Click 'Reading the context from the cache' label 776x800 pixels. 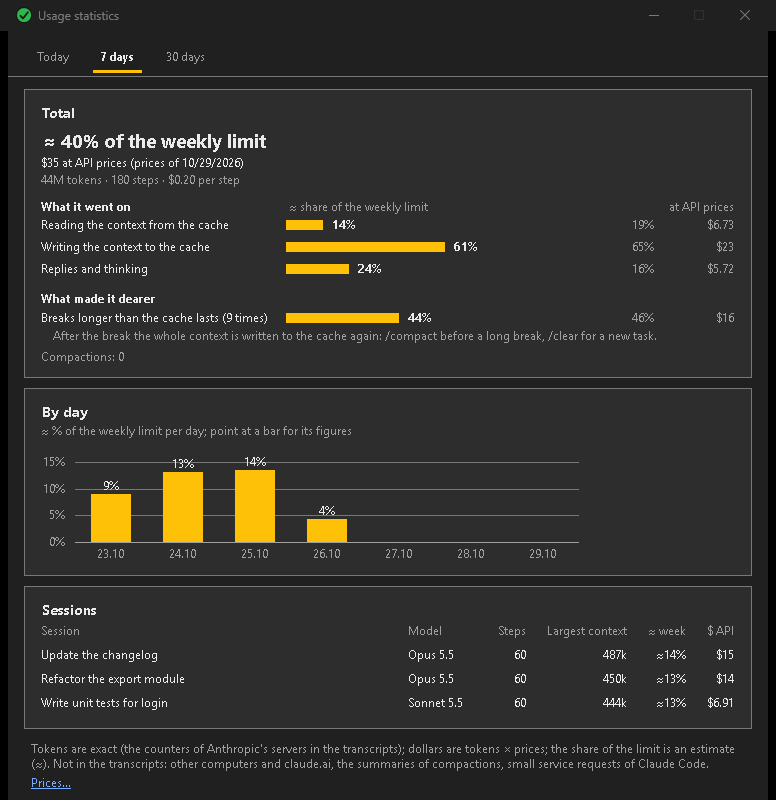point(135,225)
